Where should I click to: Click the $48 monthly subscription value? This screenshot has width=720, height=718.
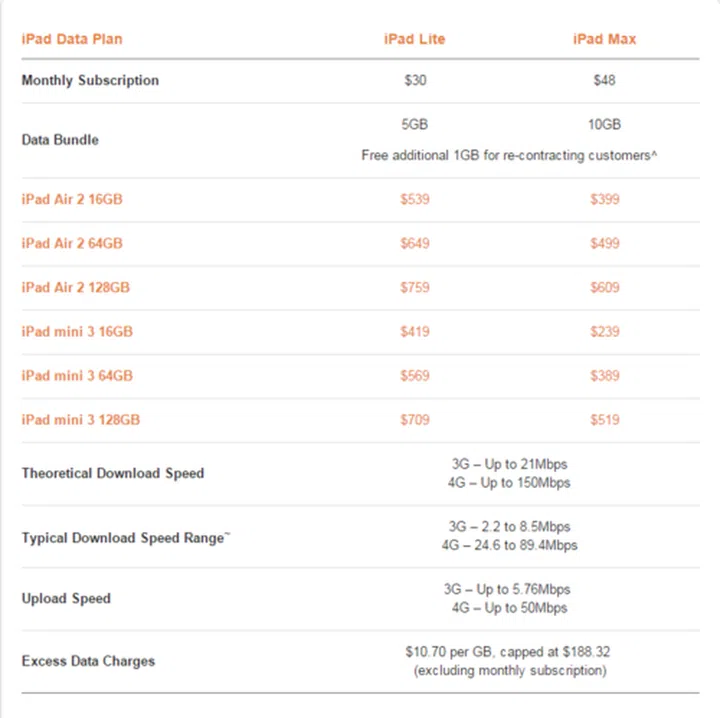click(x=604, y=80)
